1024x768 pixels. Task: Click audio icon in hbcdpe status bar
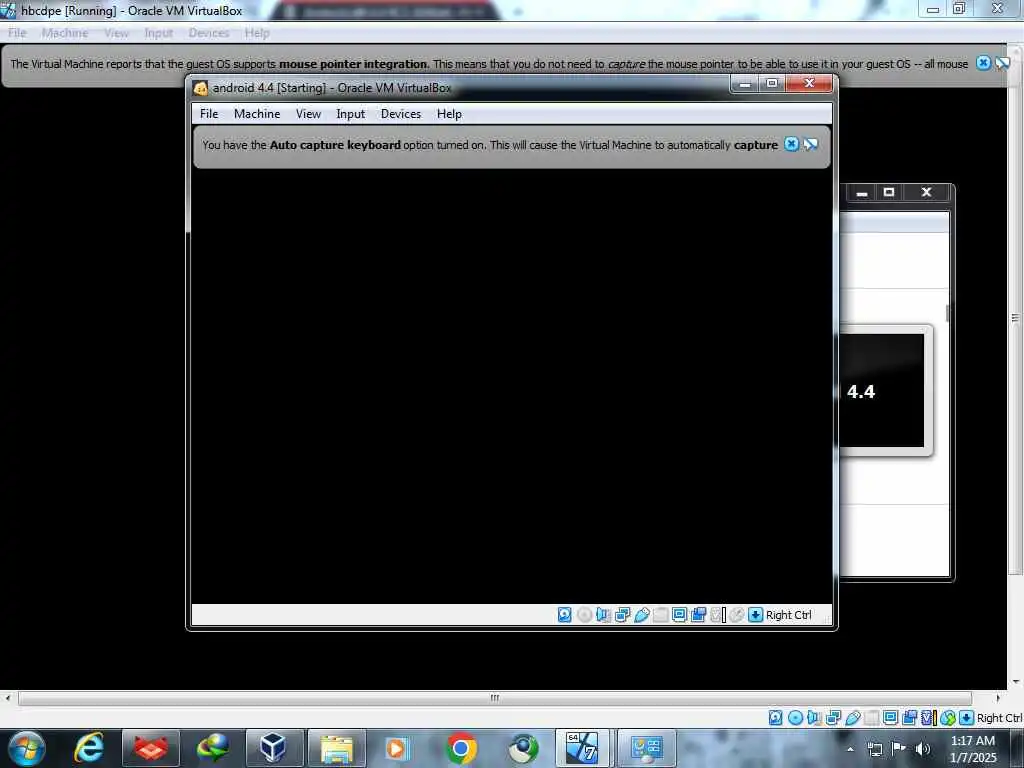click(814, 718)
